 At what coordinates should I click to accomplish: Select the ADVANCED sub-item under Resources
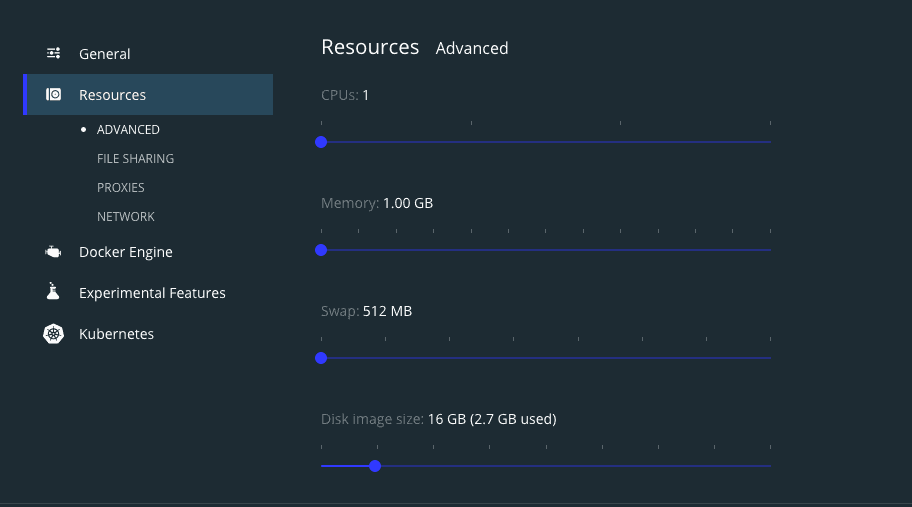click(128, 130)
